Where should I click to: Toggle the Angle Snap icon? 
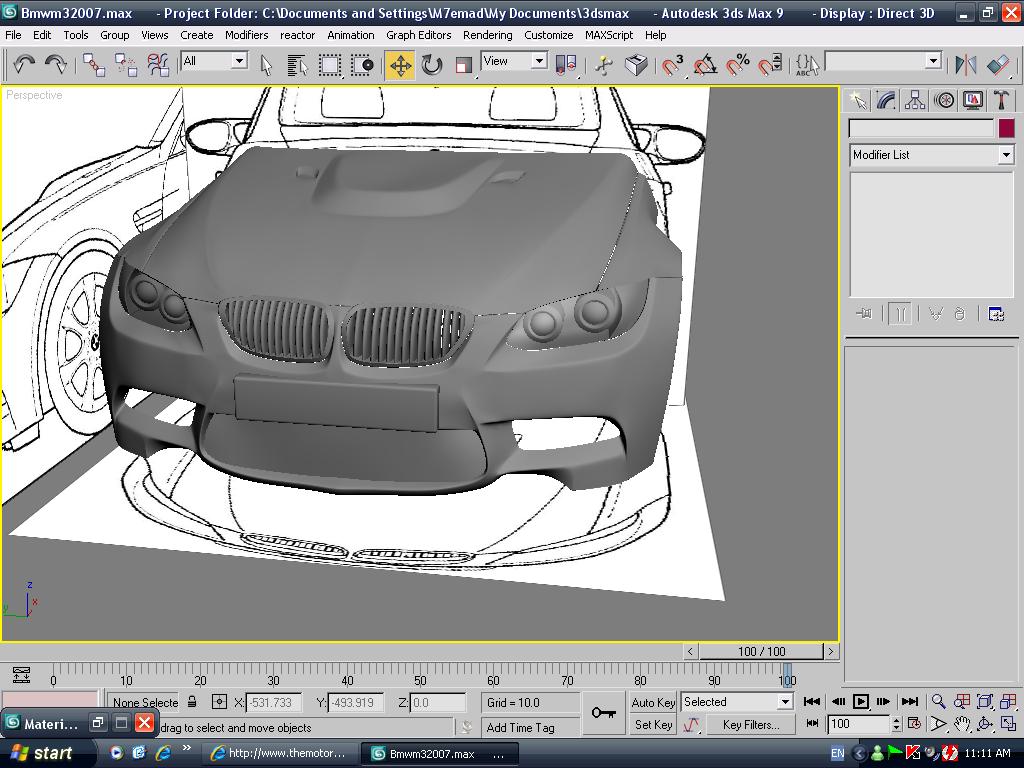click(705, 65)
